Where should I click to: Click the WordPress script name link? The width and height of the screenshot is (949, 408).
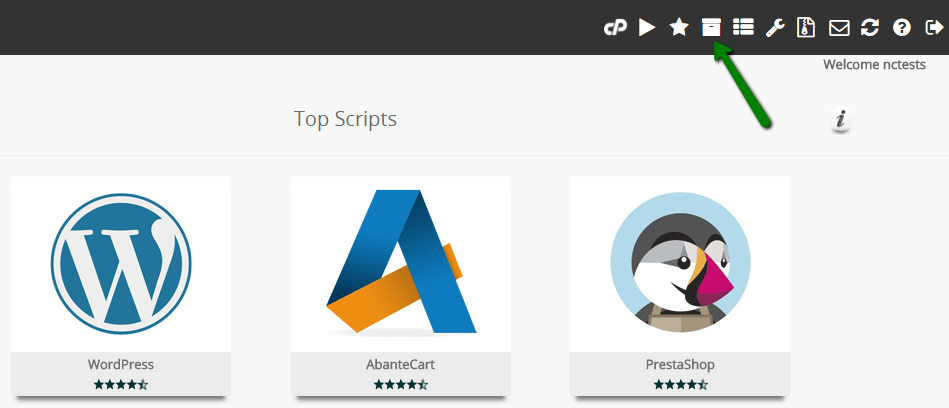(x=120, y=365)
